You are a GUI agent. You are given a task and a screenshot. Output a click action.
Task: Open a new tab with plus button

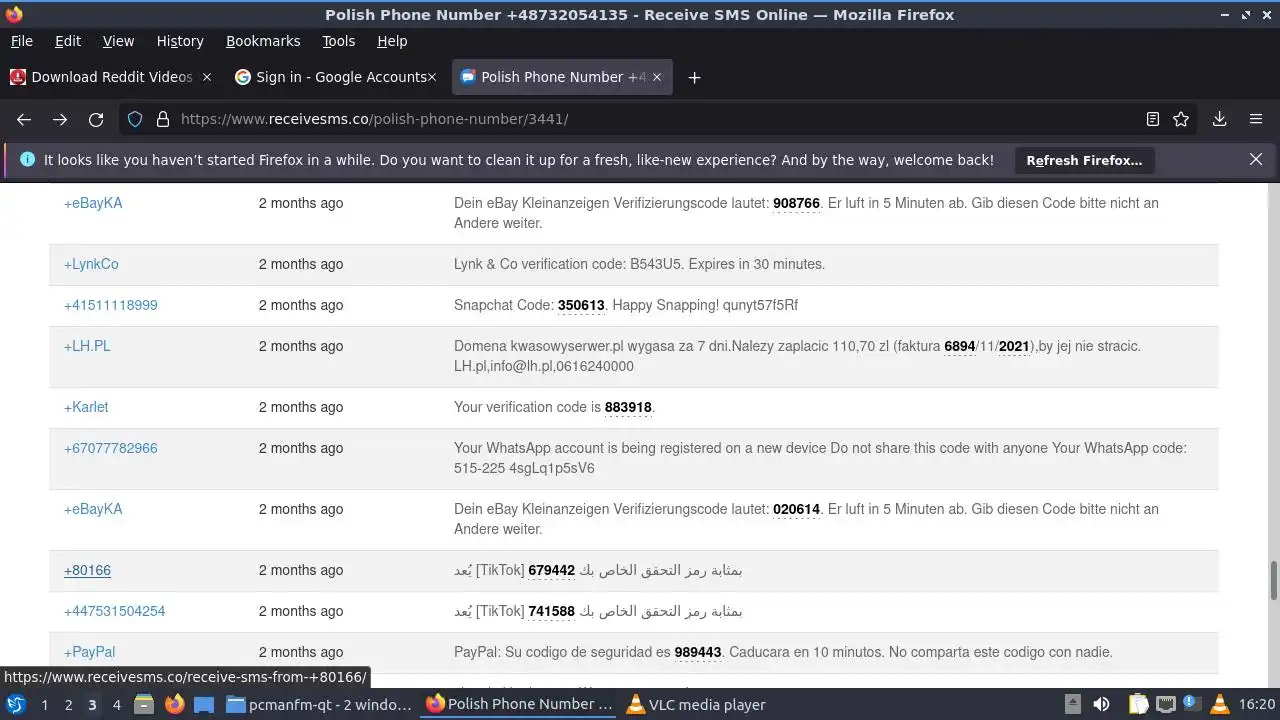(694, 77)
